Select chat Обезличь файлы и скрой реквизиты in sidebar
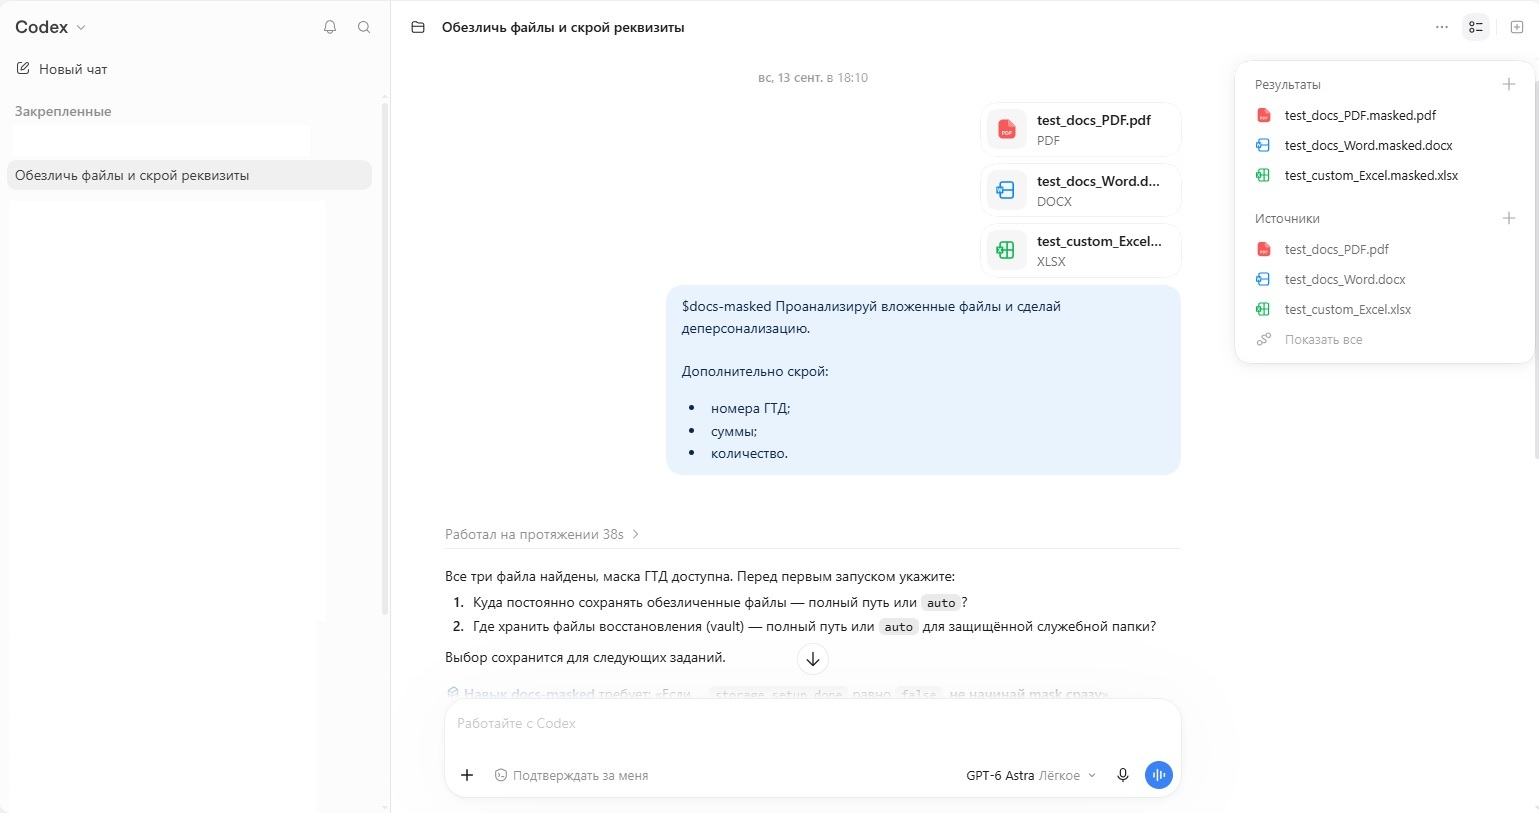Image resolution: width=1539 pixels, height=813 pixels. tap(190, 175)
